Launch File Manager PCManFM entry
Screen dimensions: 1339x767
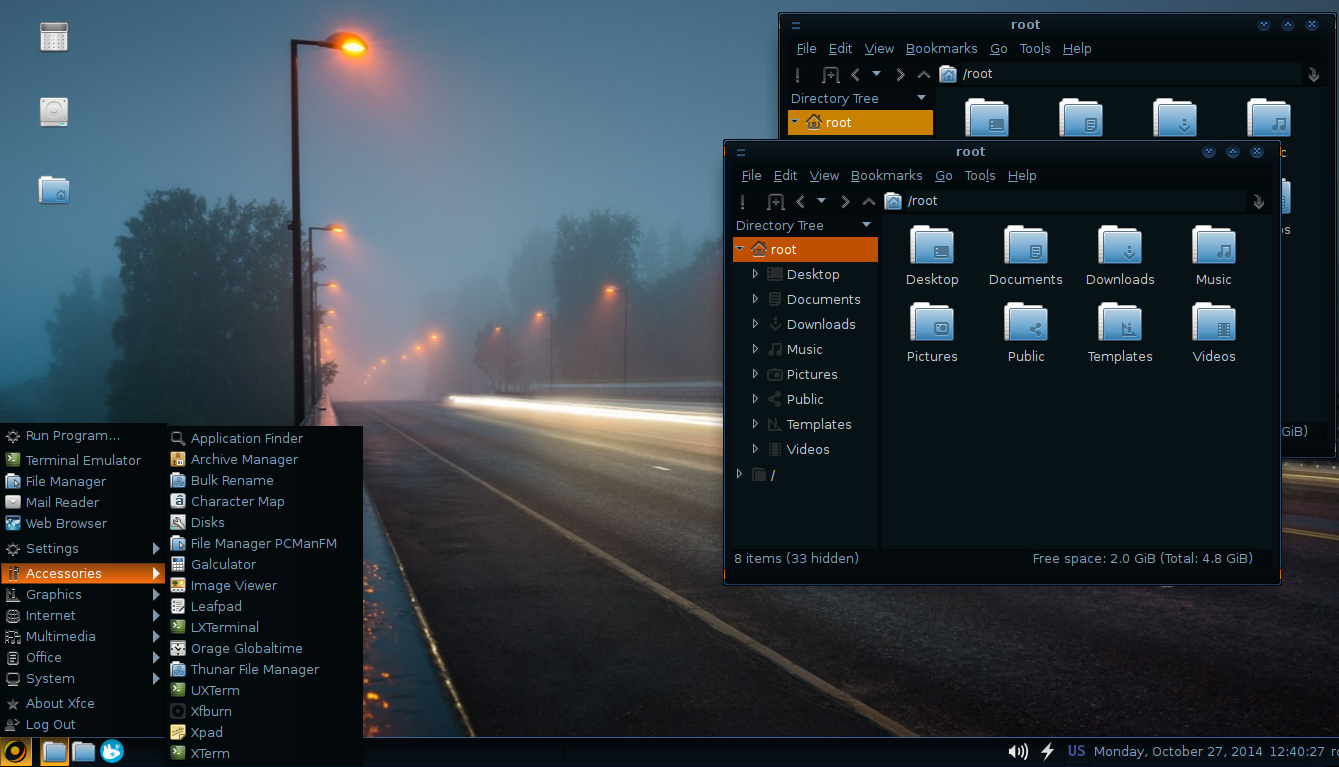264,543
